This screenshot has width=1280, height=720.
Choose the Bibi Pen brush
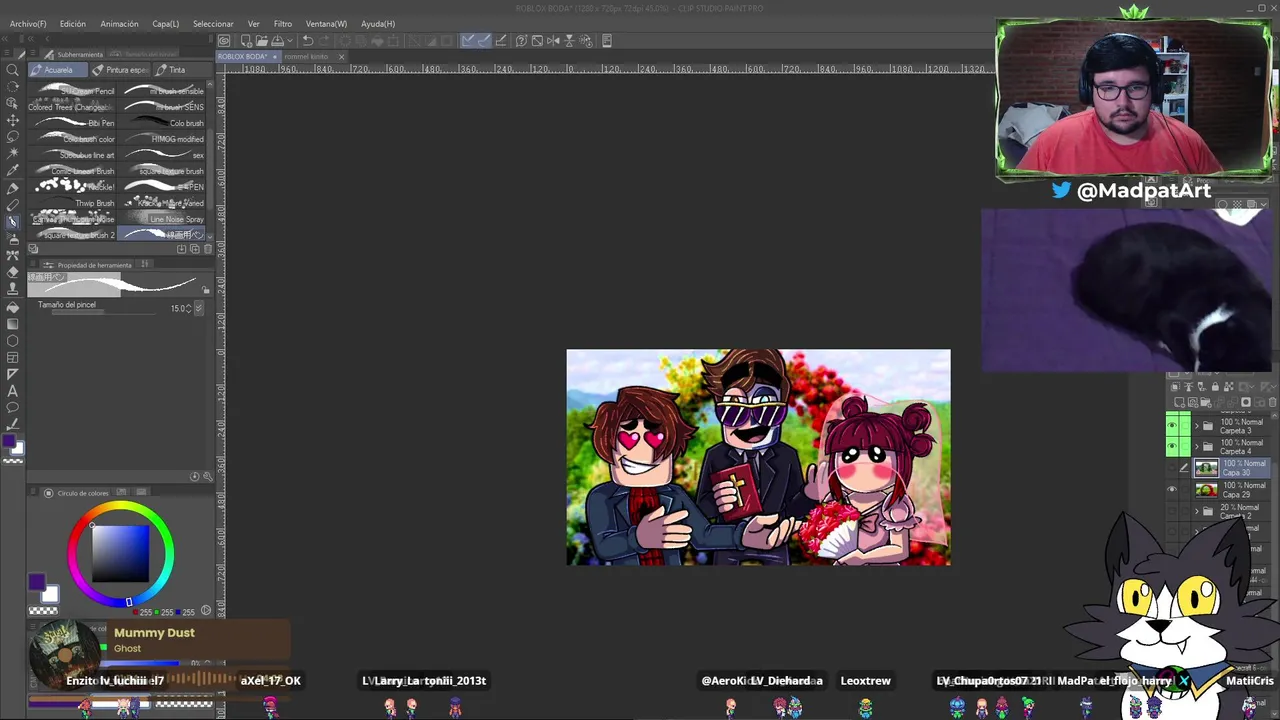click(73, 123)
